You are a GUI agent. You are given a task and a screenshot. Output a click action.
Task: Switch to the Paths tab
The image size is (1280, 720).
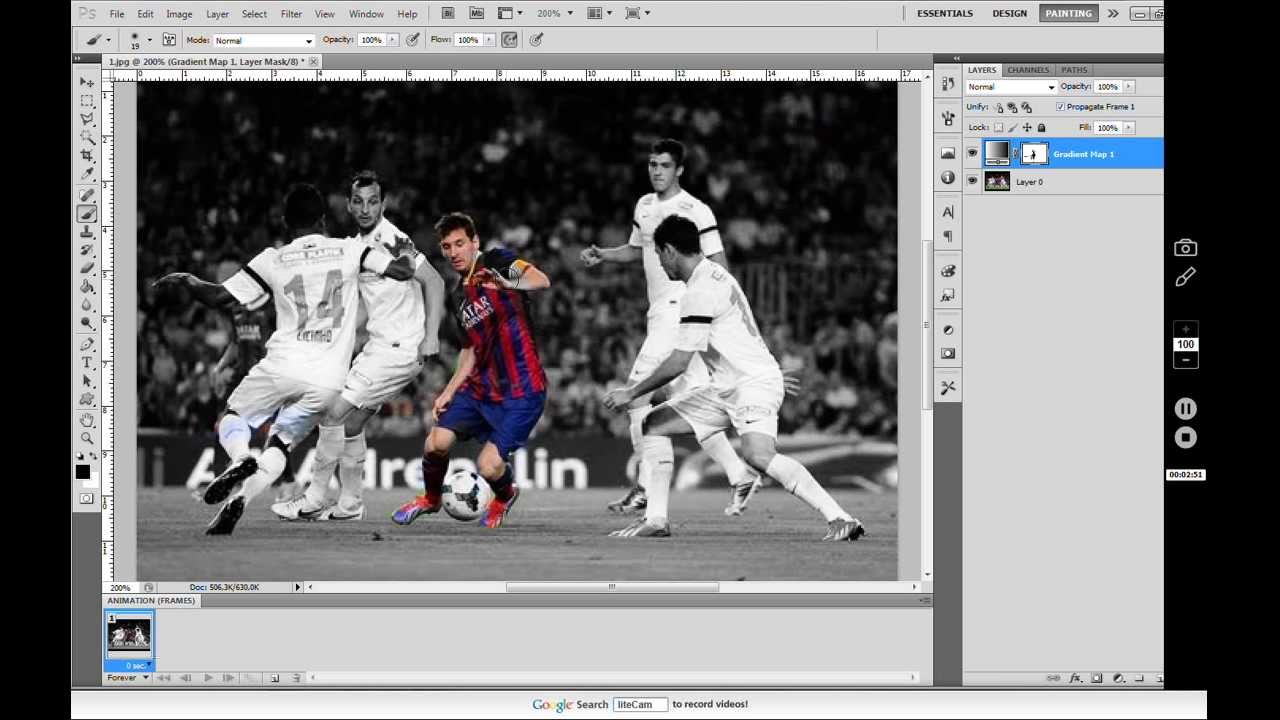(1074, 70)
